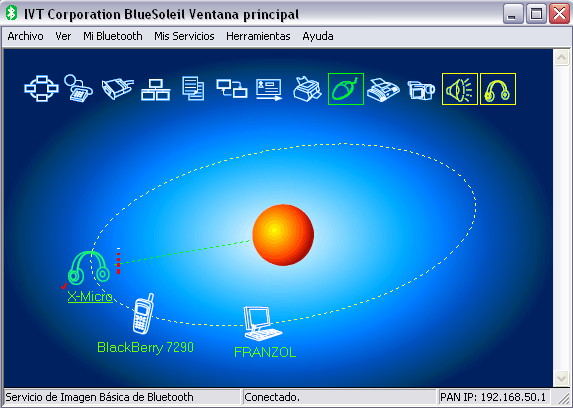Open the Basic Imaging camera icon
This screenshot has height=408, width=573.
coord(421,90)
